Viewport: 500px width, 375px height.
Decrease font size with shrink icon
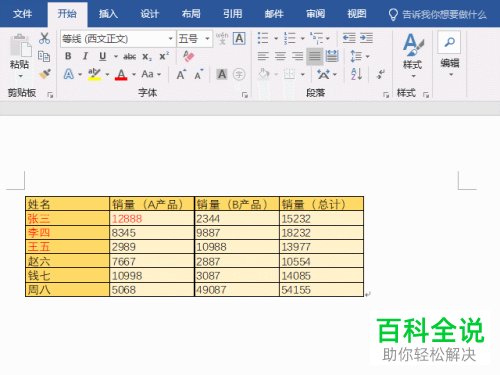coord(199,74)
